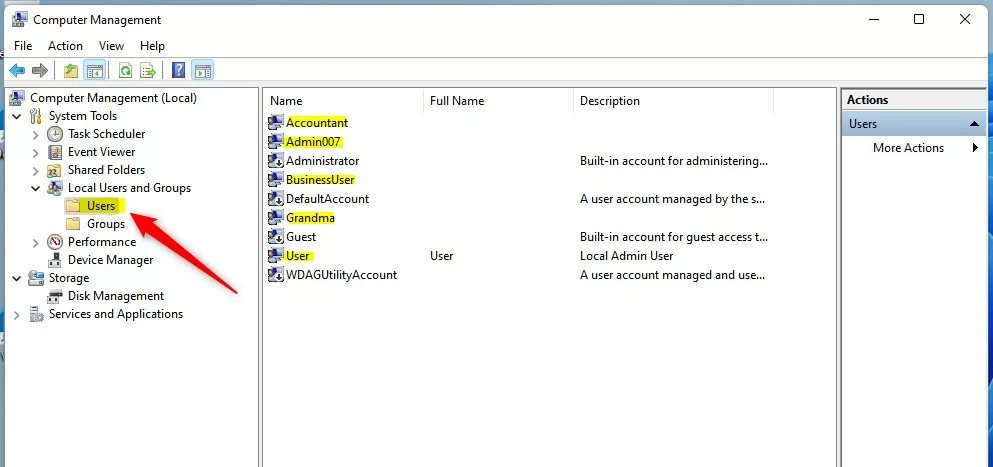Click the Forward arrow toolbar icon
Screen dimensions: 993x467
coord(40,70)
